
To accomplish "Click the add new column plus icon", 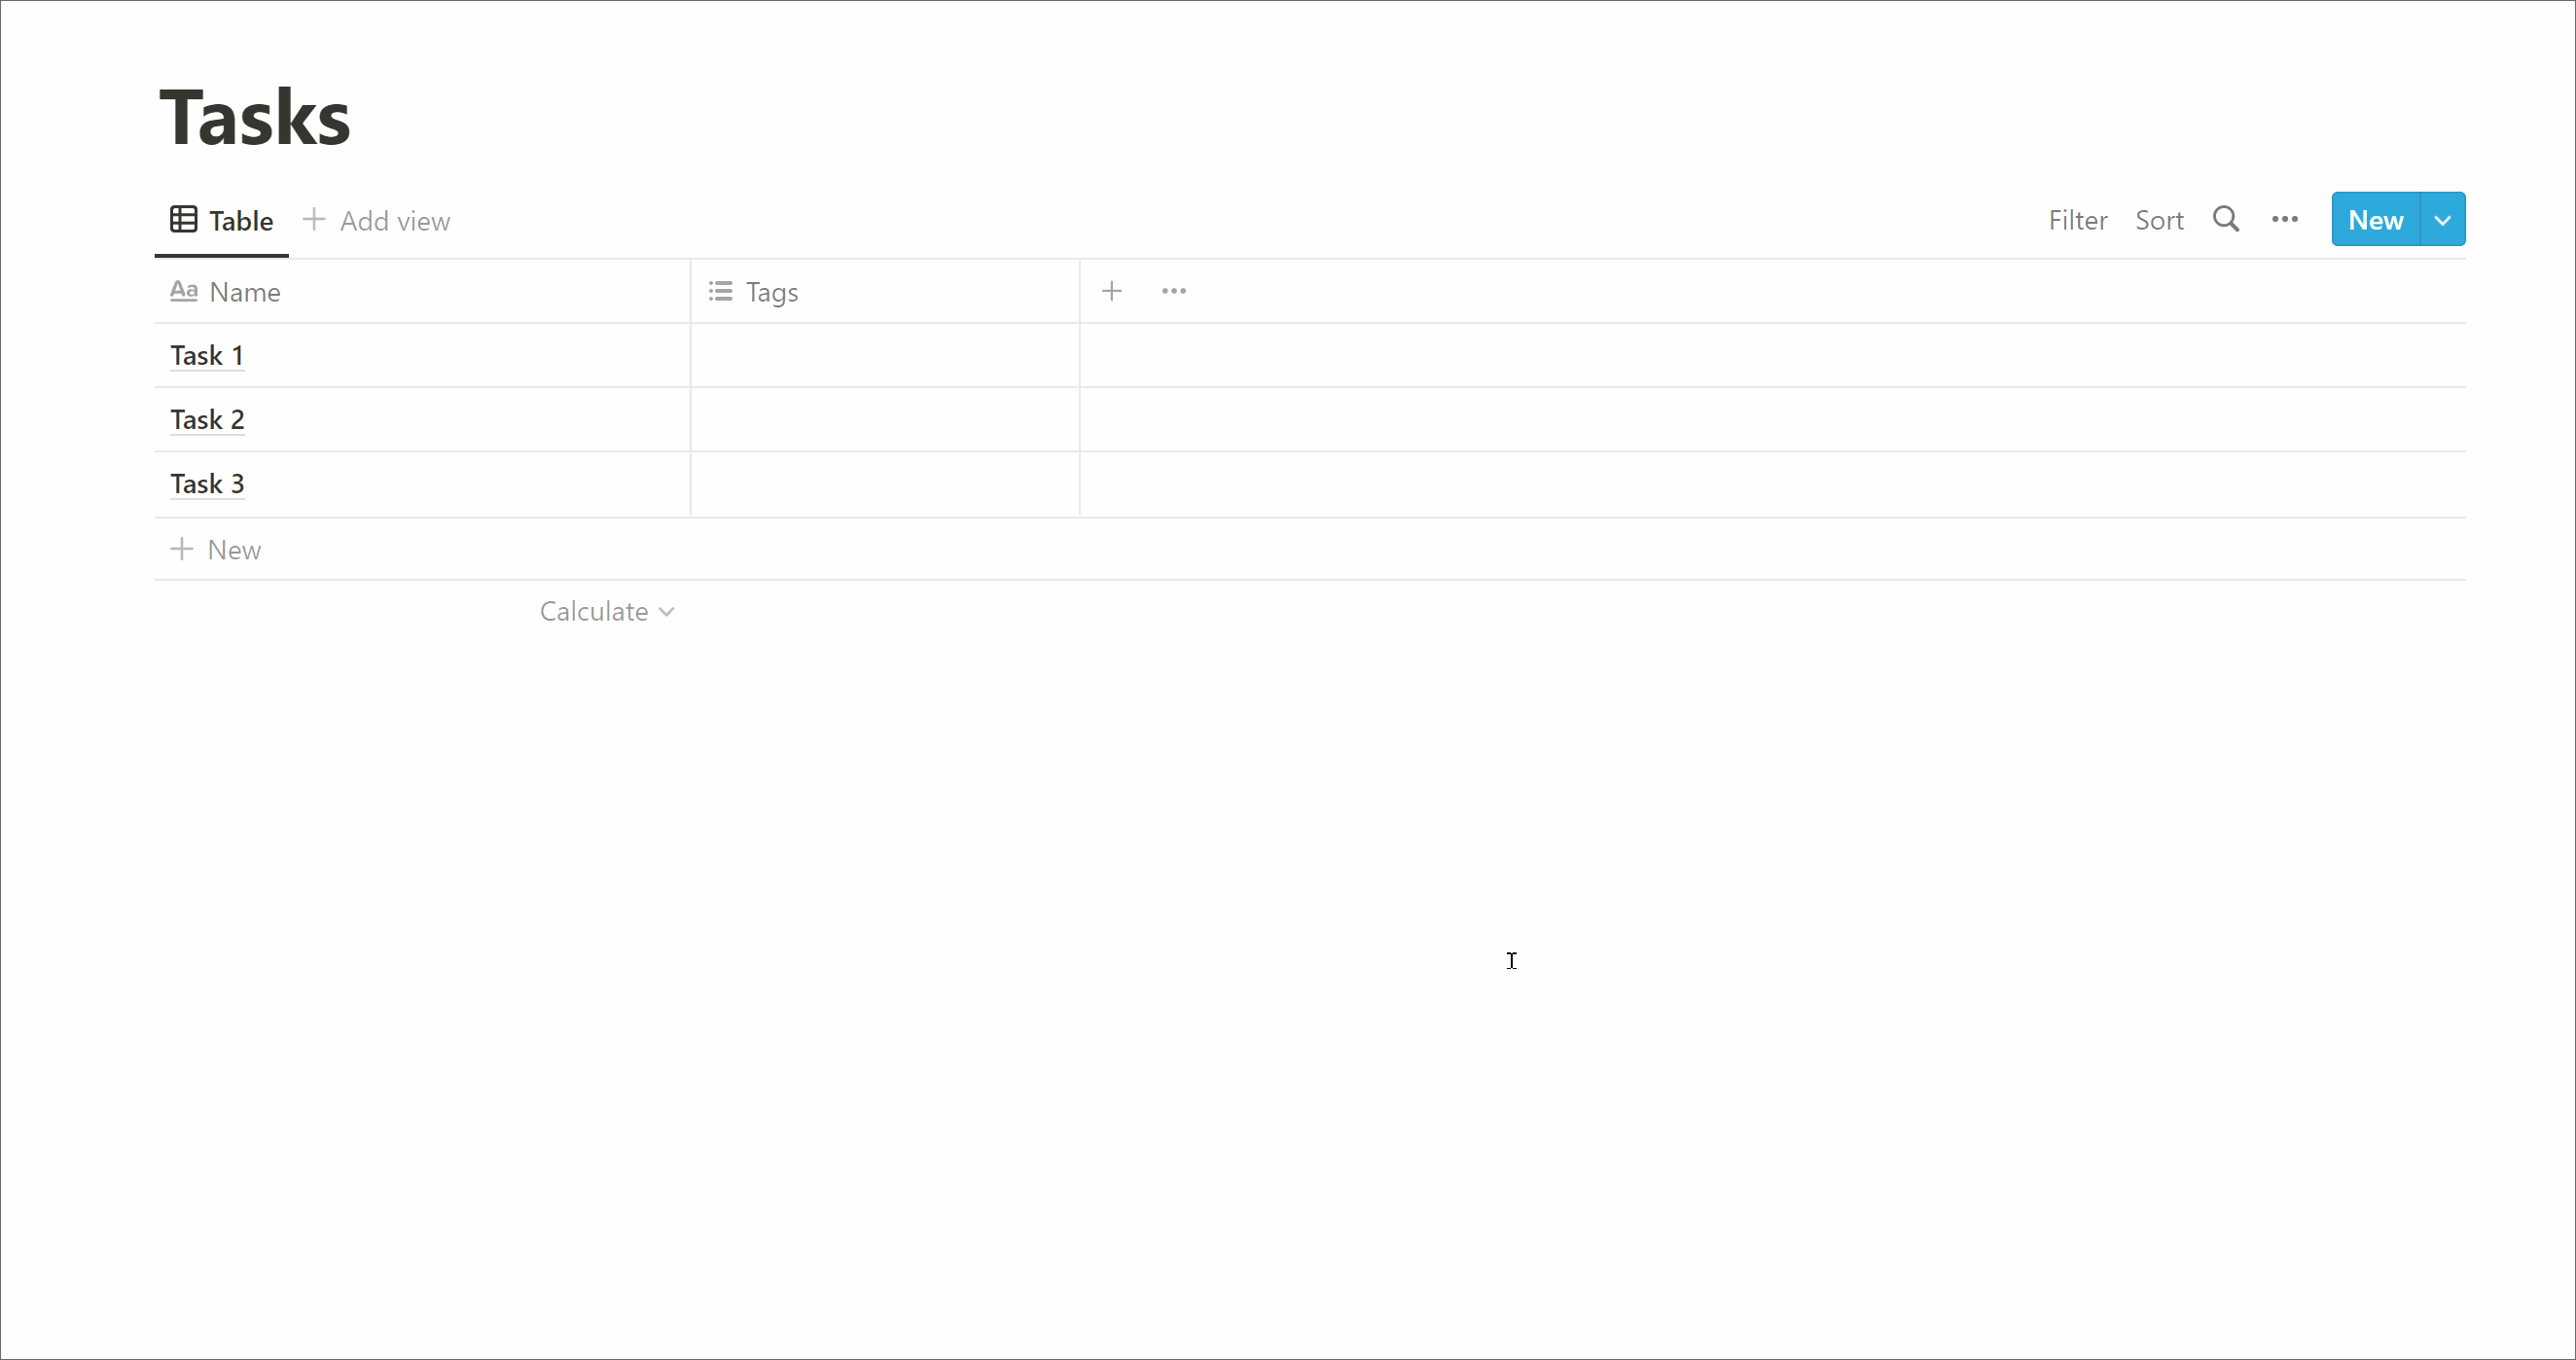I will pyautogui.click(x=1111, y=290).
